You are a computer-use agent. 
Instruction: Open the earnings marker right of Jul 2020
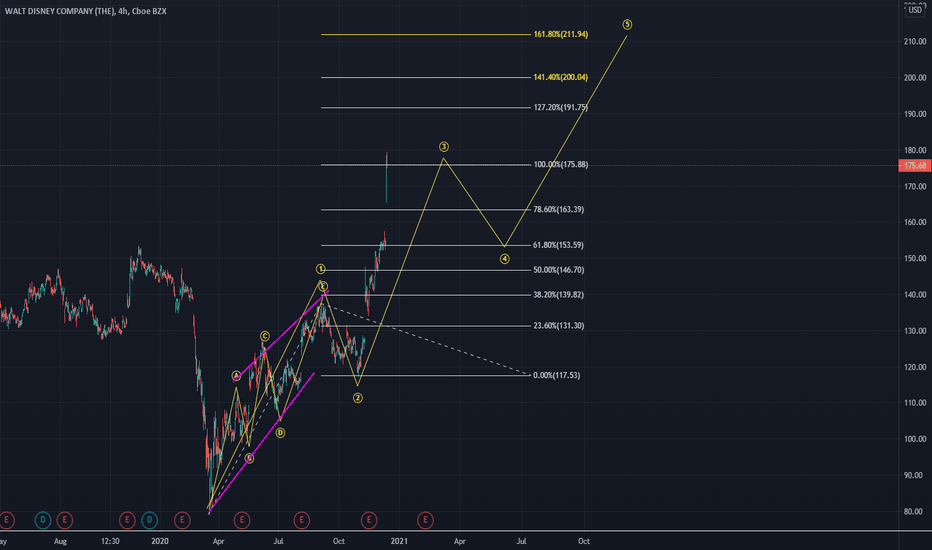click(301, 521)
